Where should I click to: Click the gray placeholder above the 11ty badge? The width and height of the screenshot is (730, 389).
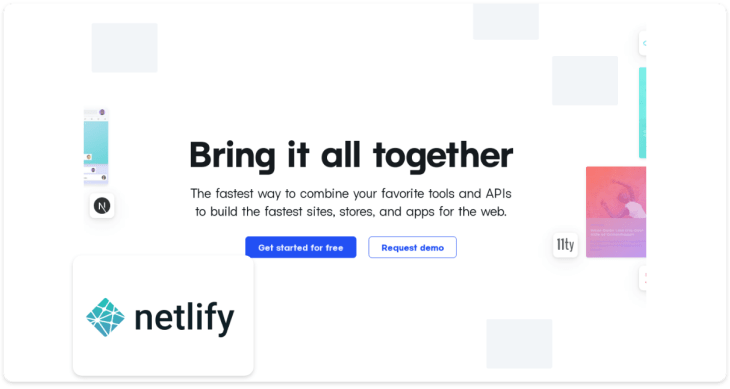[x=585, y=80]
